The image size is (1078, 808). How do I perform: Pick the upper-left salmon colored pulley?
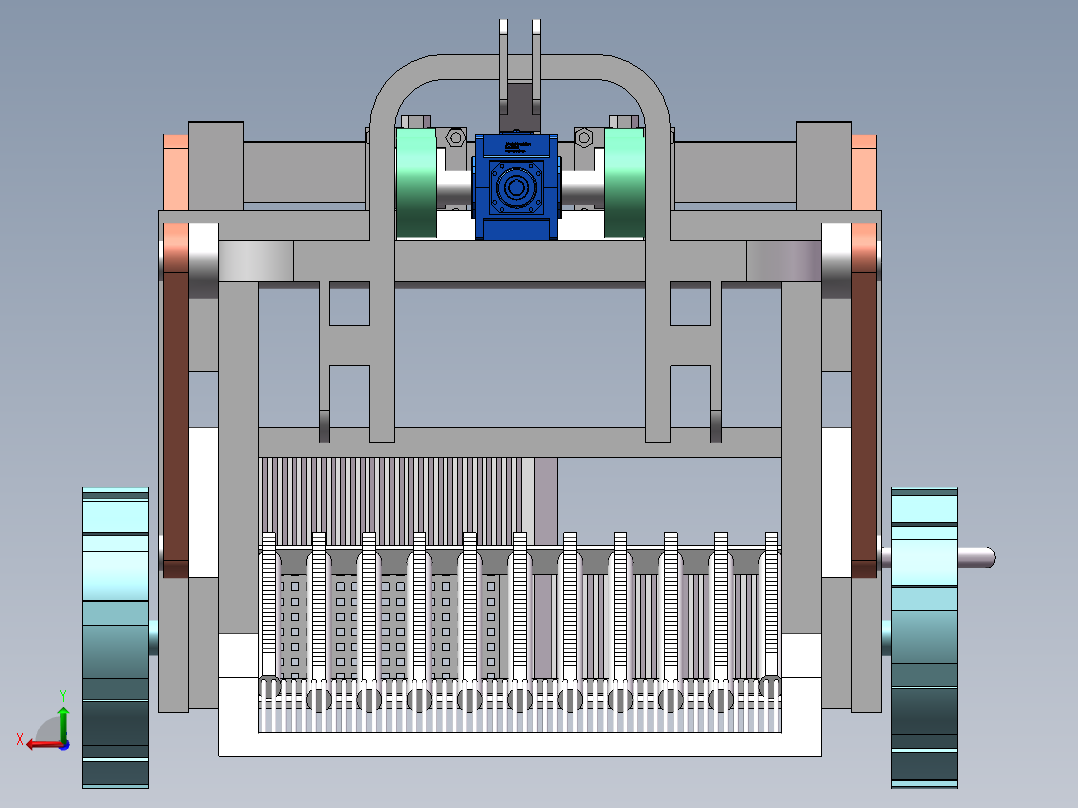(176, 172)
